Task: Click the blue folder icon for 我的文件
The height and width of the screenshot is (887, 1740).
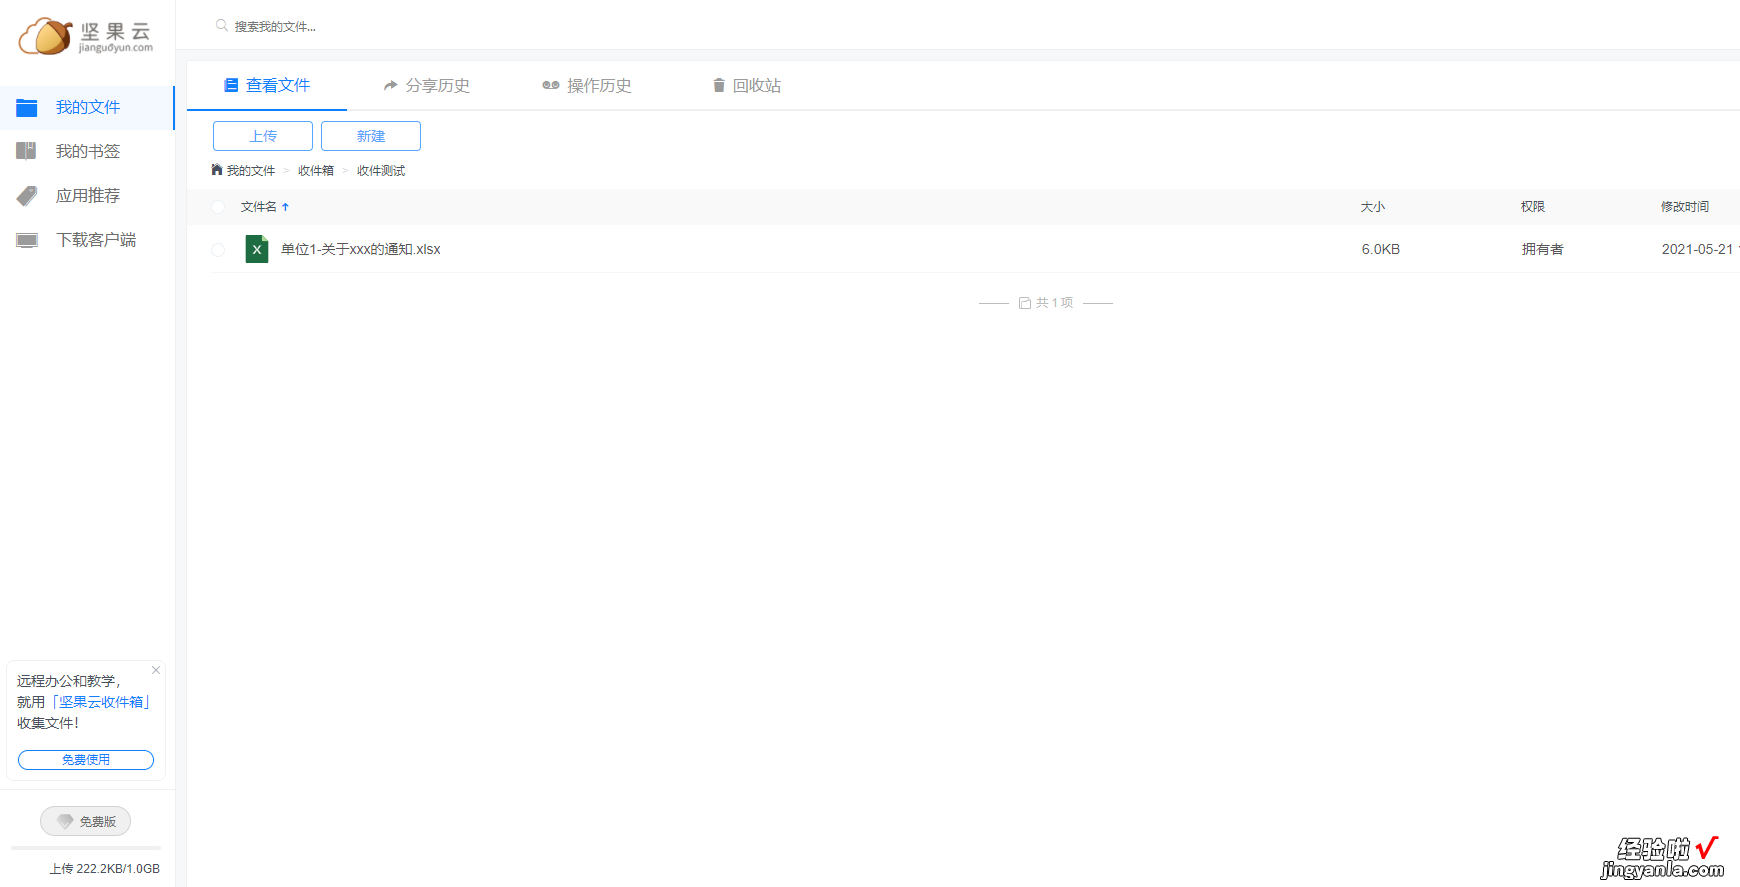Action: (27, 108)
